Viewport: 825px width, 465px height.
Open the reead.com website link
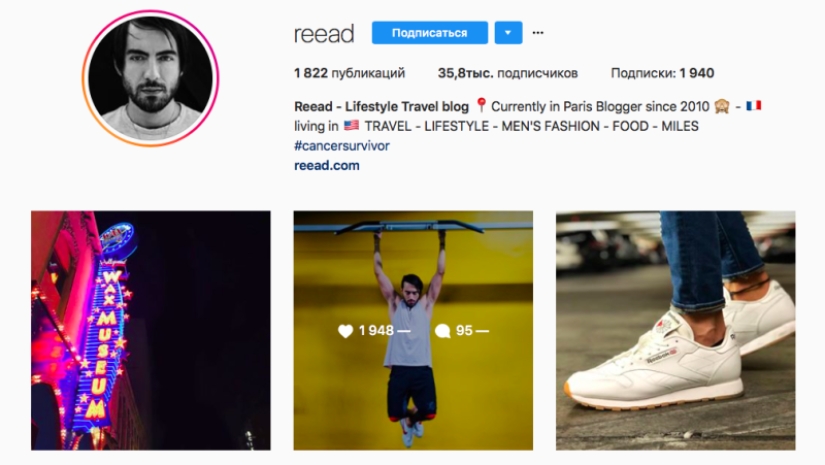(x=327, y=165)
